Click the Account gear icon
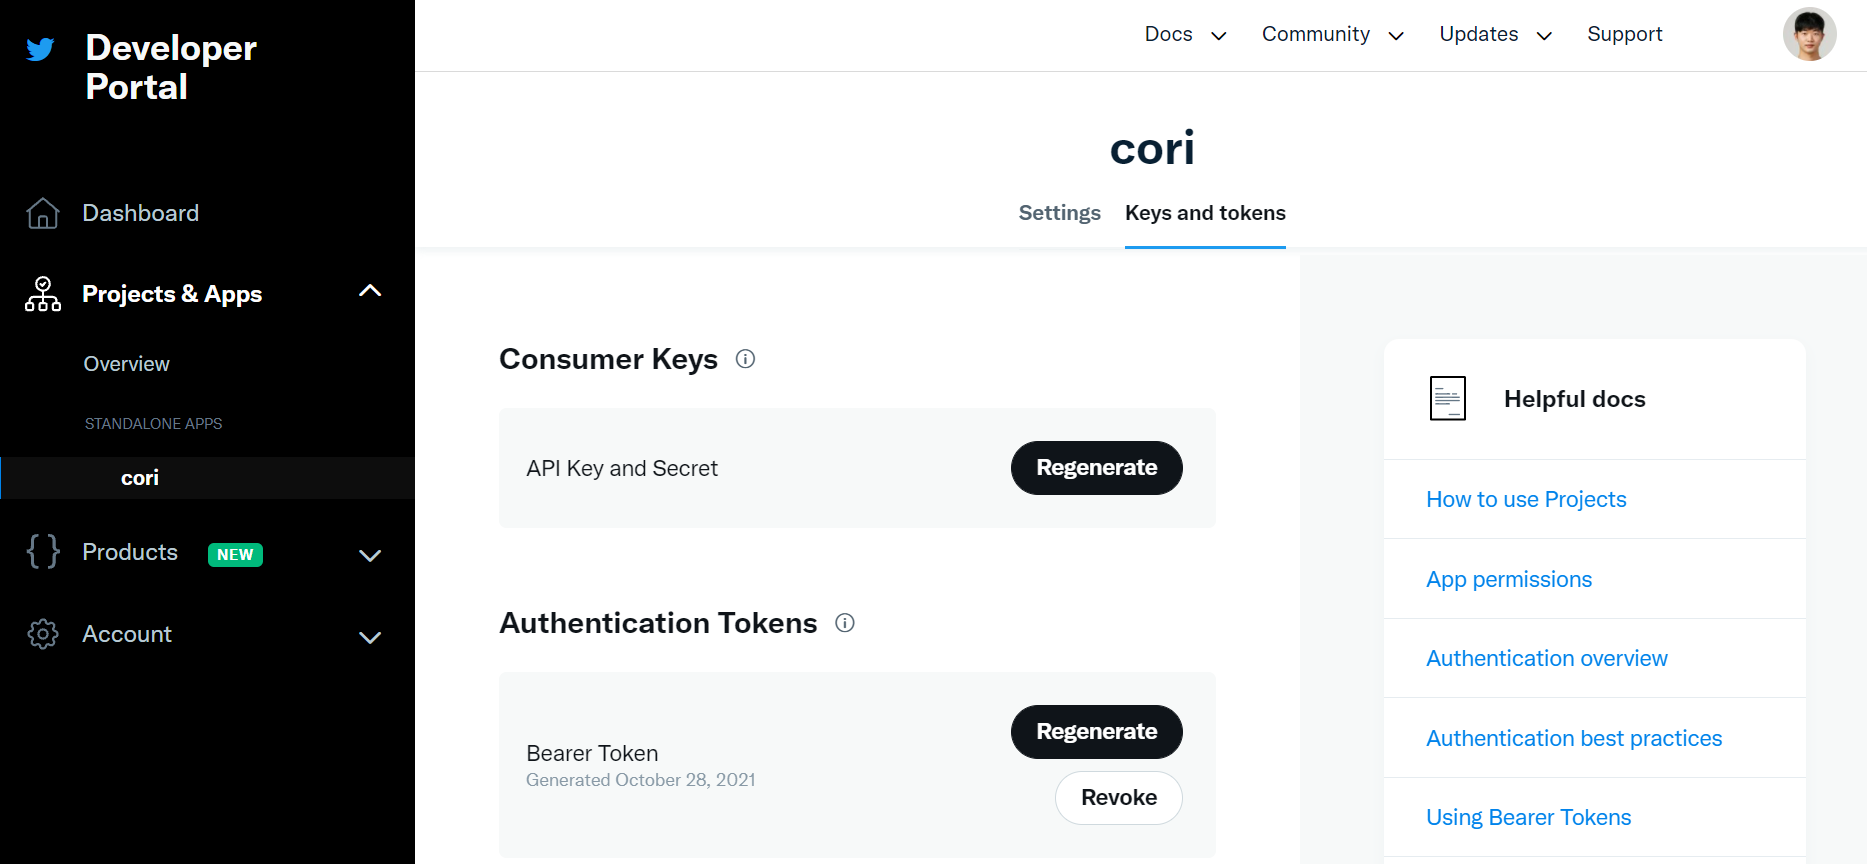1867x864 pixels. pyautogui.click(x=43, y=634)
